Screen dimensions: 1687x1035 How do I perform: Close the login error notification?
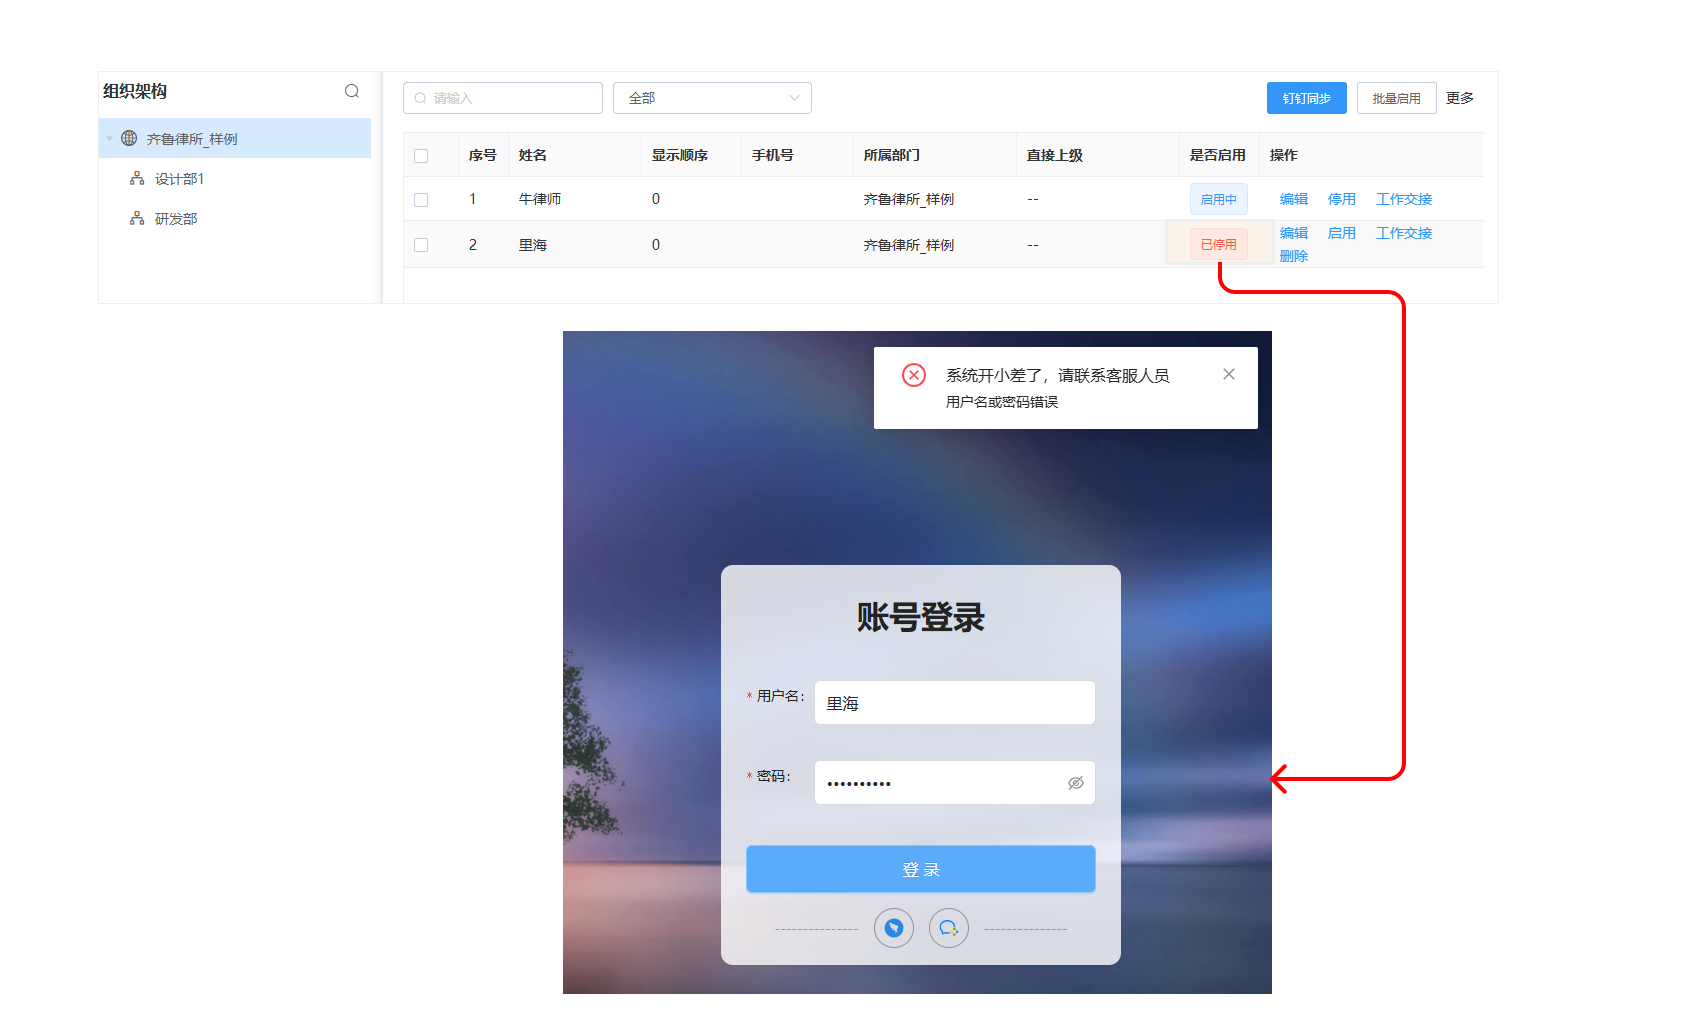pyautogui.click(x=1228, y=374)
